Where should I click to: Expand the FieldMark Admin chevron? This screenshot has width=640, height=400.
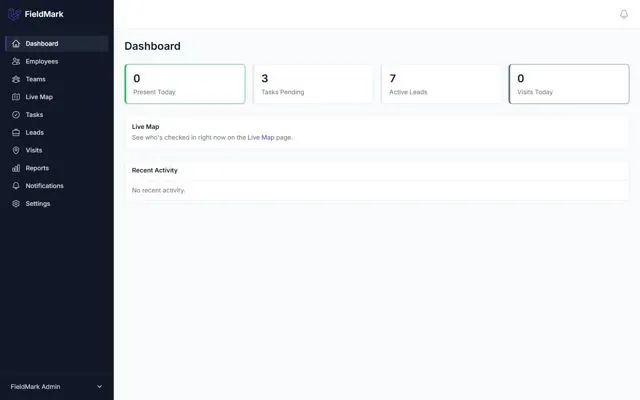coord(99,387)
